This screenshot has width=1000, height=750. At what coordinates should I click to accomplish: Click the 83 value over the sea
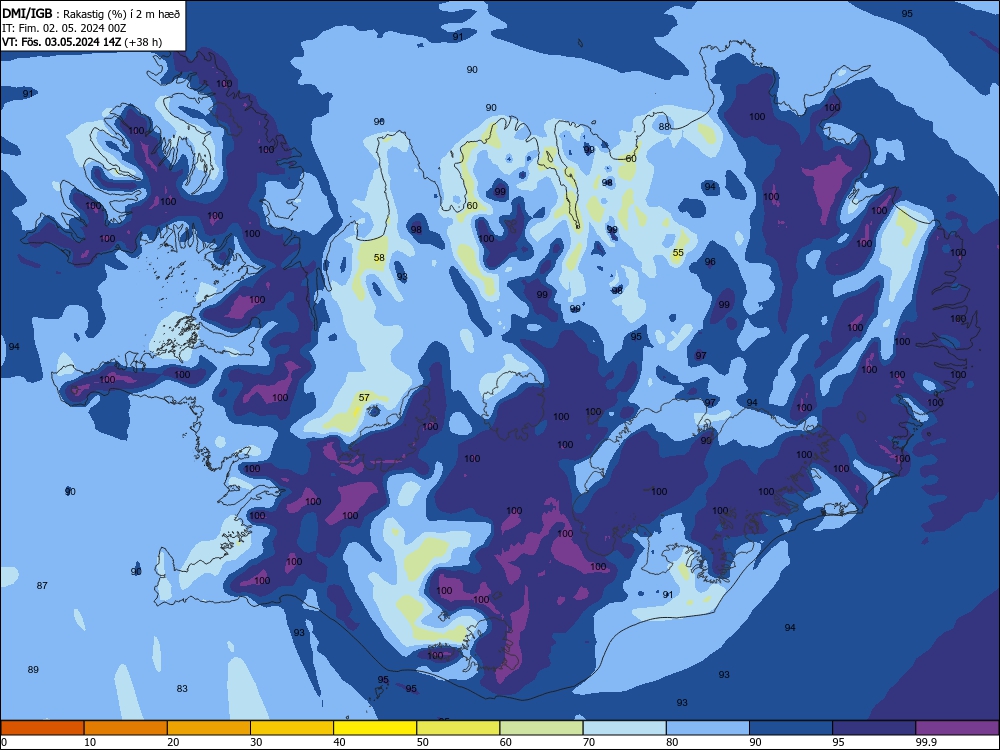[x=182, y=689]
